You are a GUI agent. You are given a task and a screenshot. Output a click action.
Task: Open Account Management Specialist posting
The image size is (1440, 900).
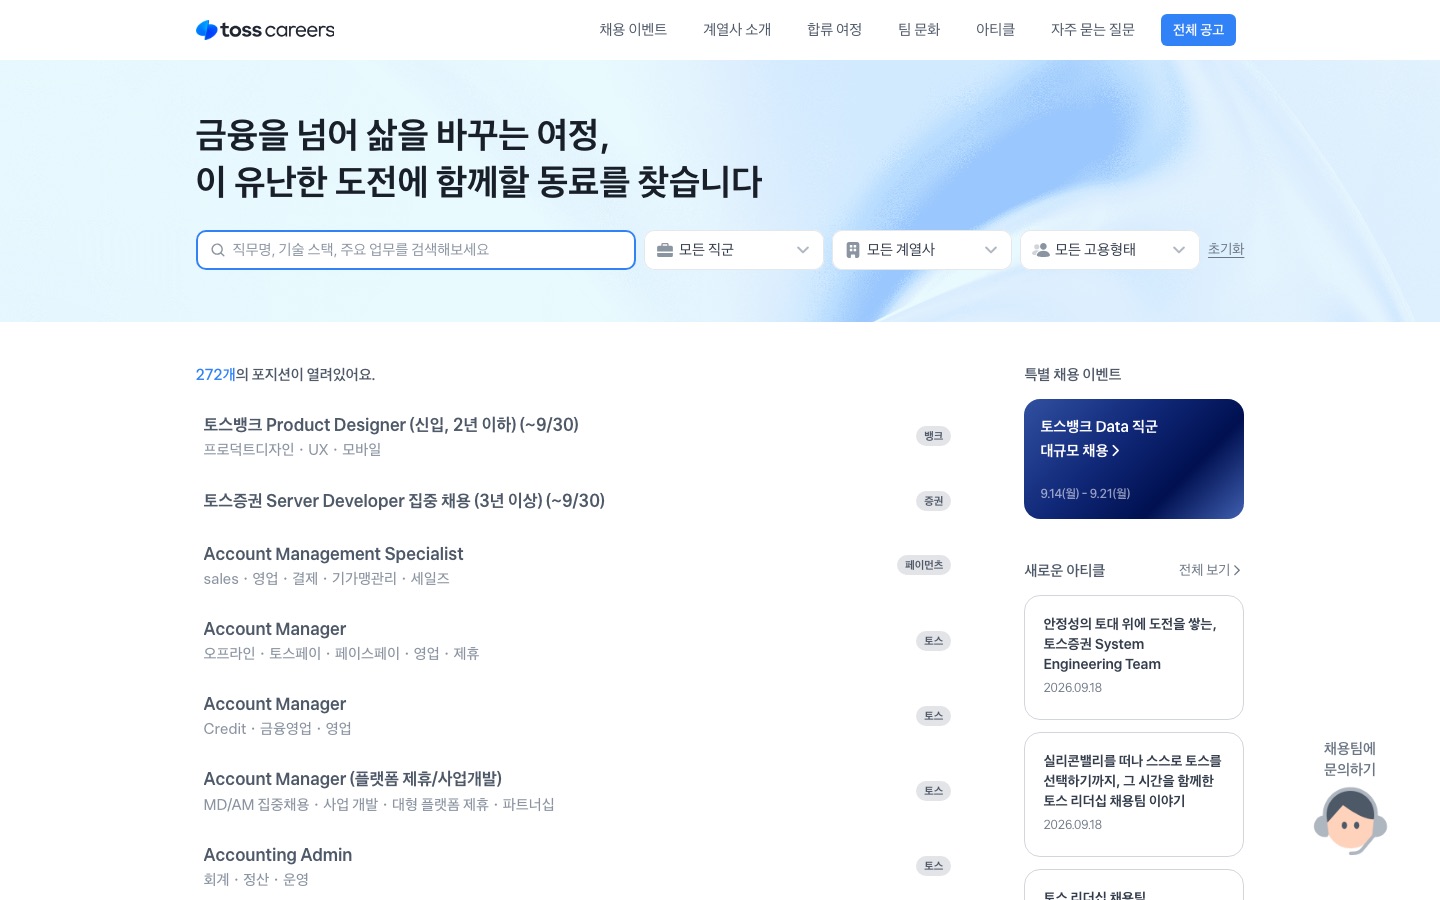(577, 565)
